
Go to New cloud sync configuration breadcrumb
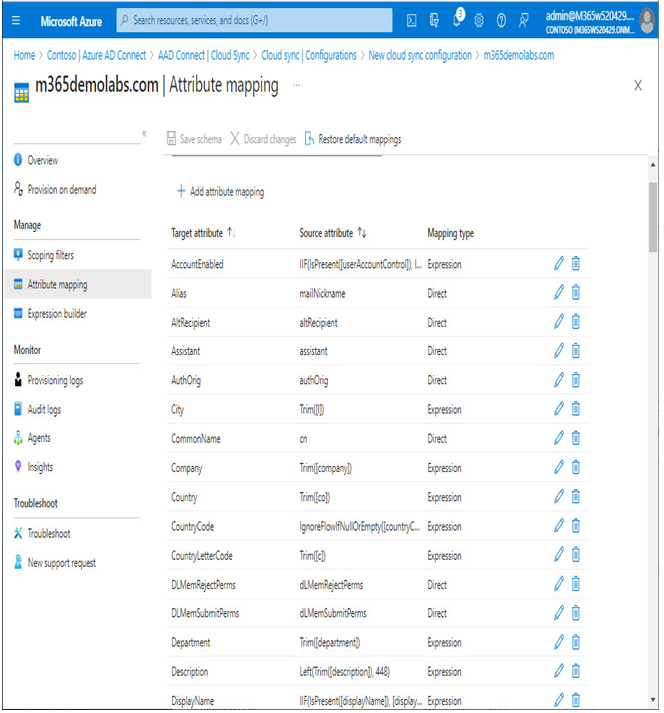pos(420,55)
